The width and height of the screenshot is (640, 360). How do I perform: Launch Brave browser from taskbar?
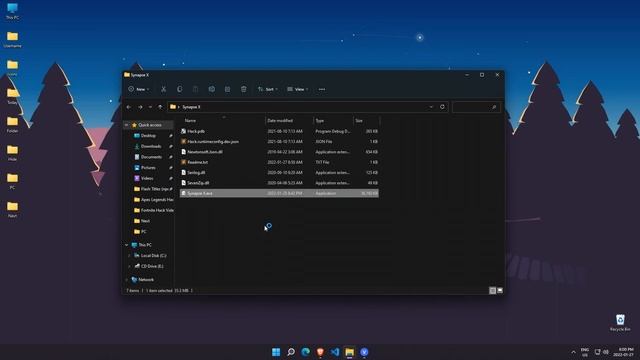[320, 352]
